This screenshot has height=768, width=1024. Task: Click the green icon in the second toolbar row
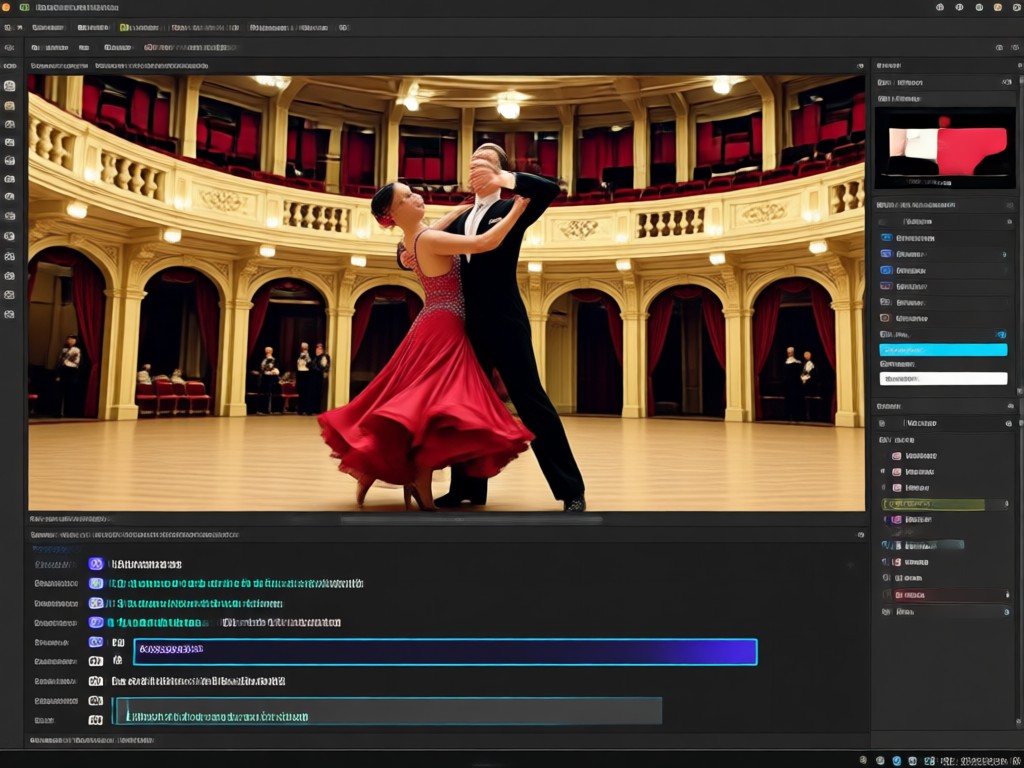[x=124, y=27]
